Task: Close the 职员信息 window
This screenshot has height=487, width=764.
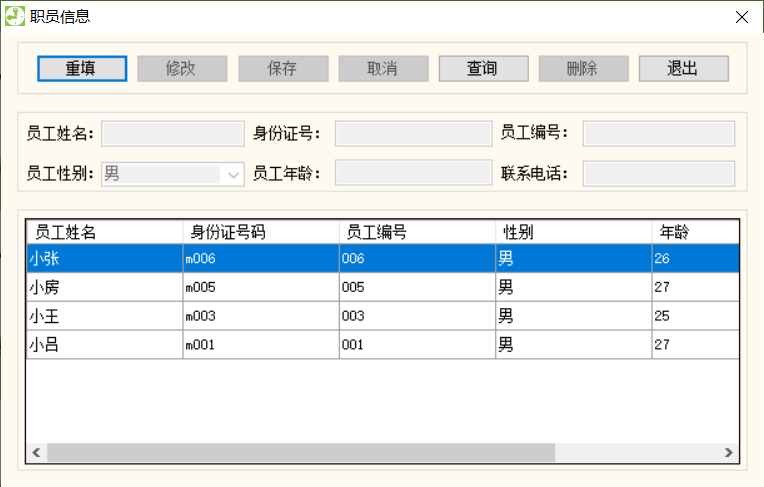Action: tap(742, 17)
